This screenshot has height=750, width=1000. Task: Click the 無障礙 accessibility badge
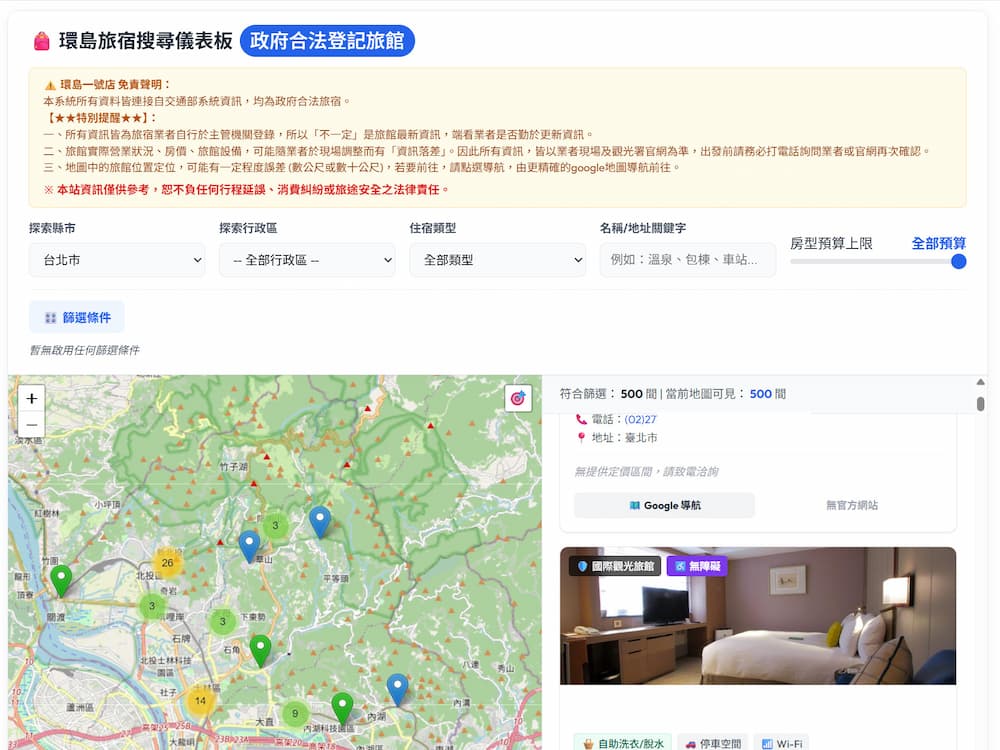tap(697, 566)
